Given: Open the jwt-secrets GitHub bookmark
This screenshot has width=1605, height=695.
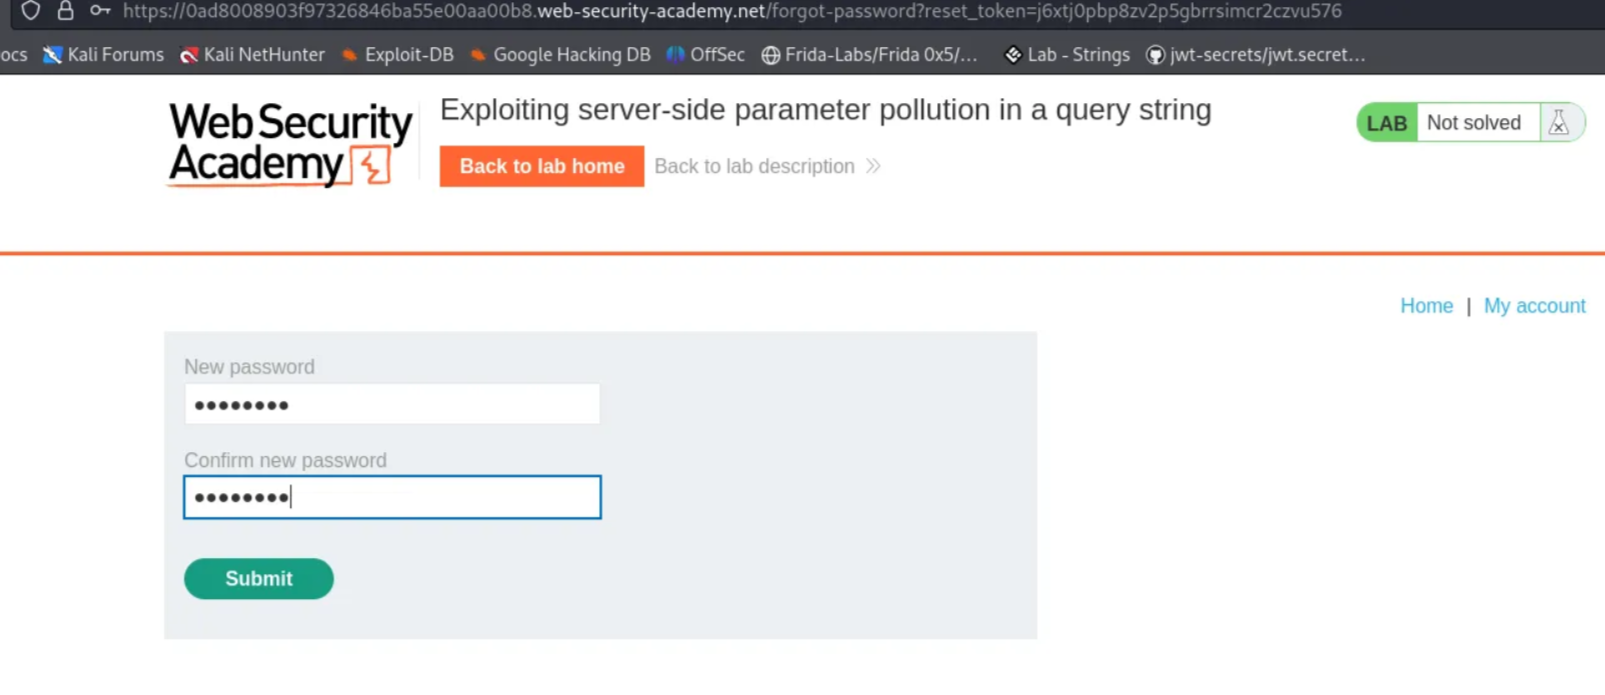Looking at the screenshot, I should tap(1255, 55).
